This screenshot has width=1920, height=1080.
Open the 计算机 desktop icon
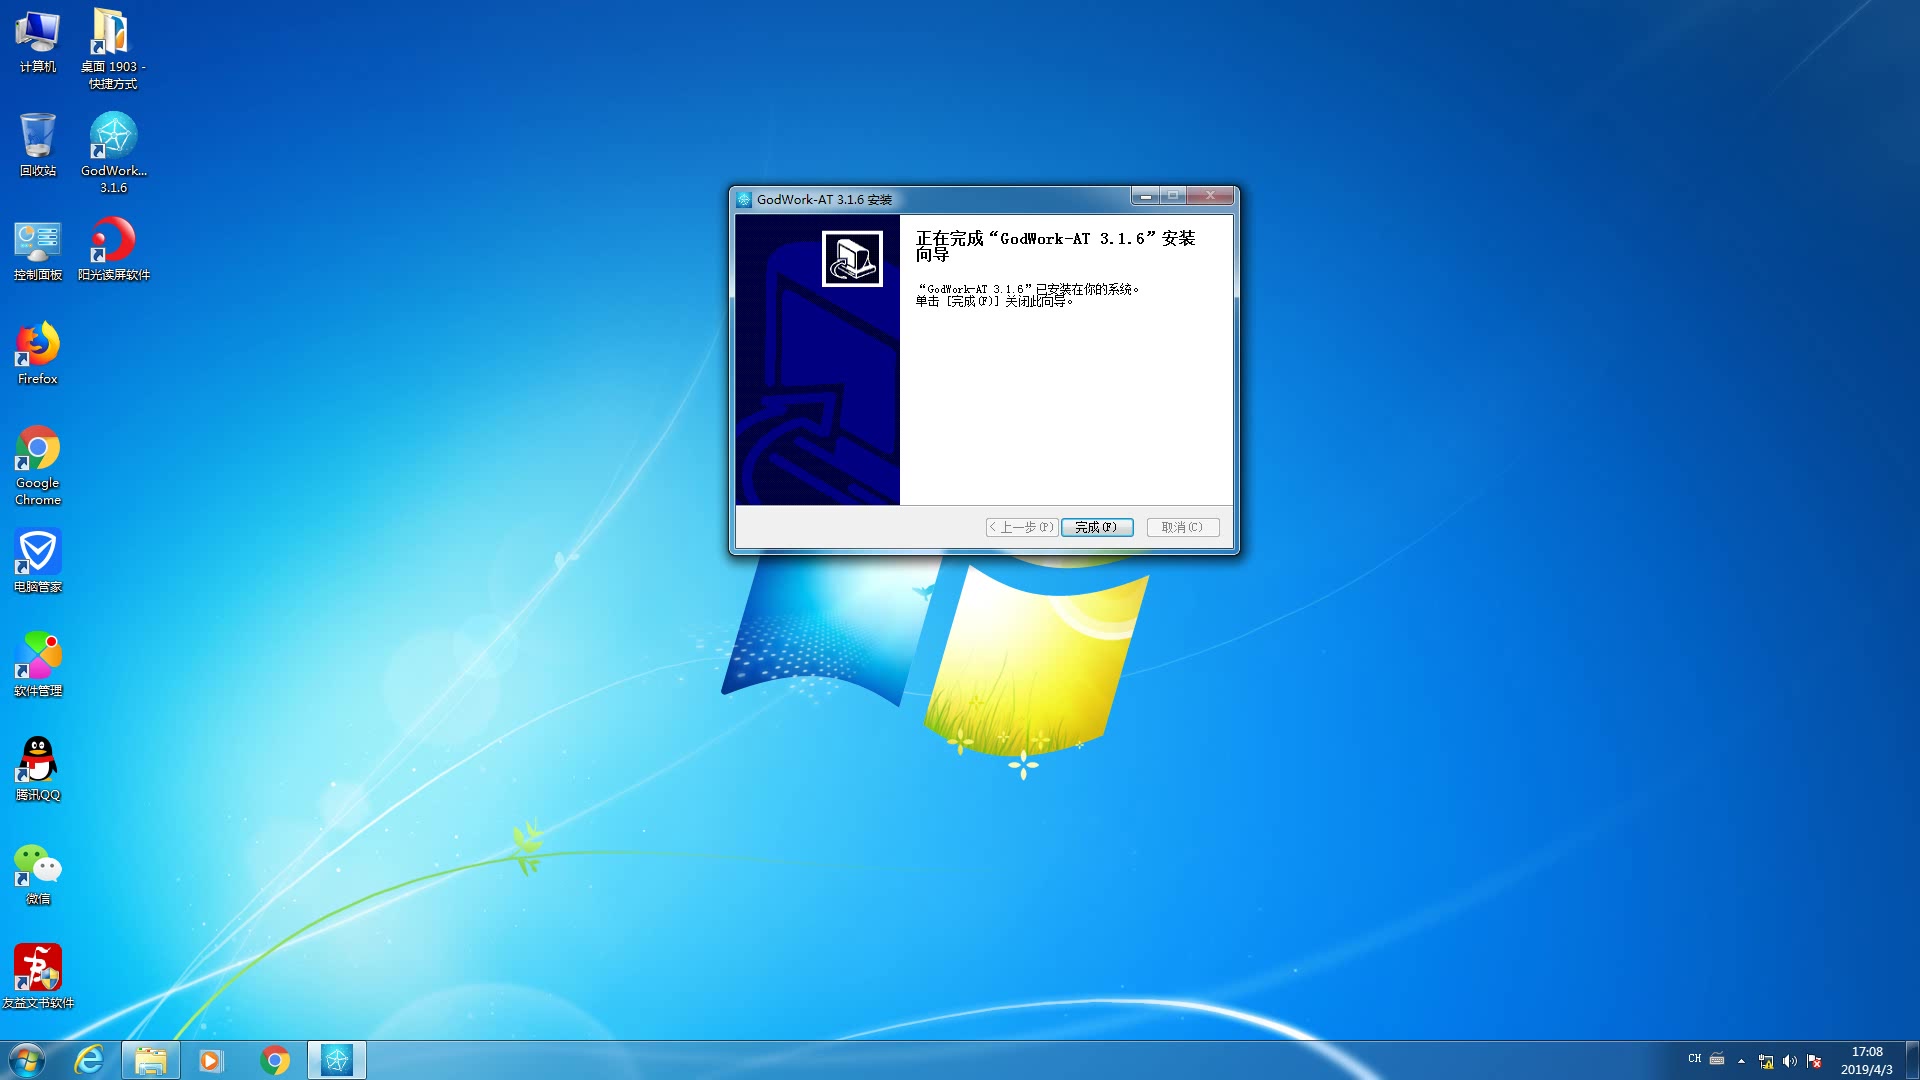(x=38, y=43)
